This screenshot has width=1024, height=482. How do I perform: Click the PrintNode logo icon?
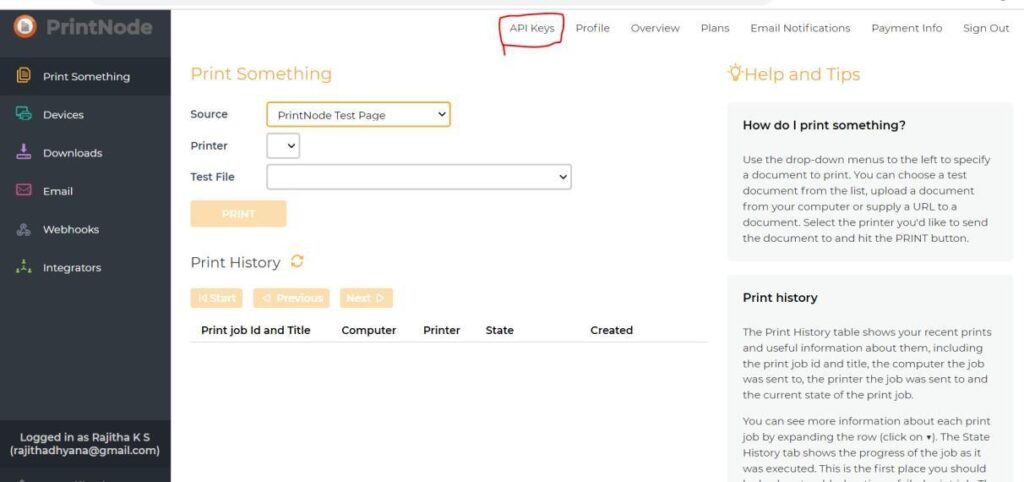point(24,27)
